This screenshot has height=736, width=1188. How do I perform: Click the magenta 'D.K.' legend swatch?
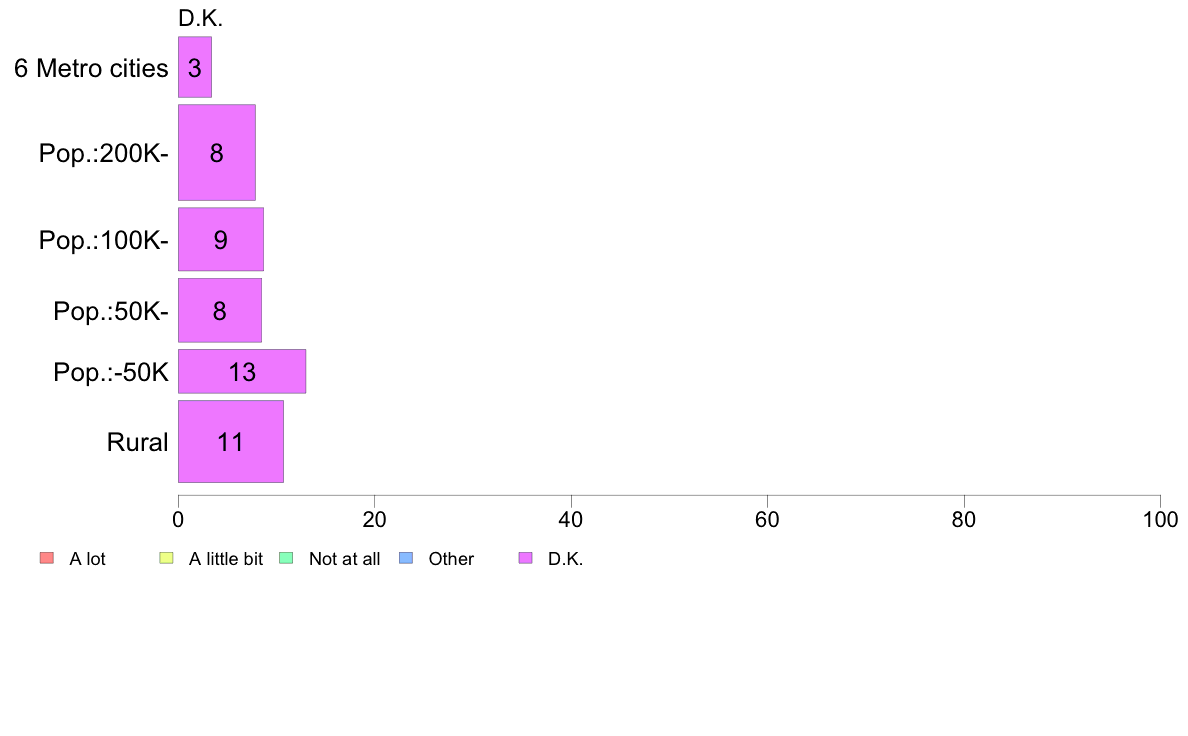coord(525,559)
